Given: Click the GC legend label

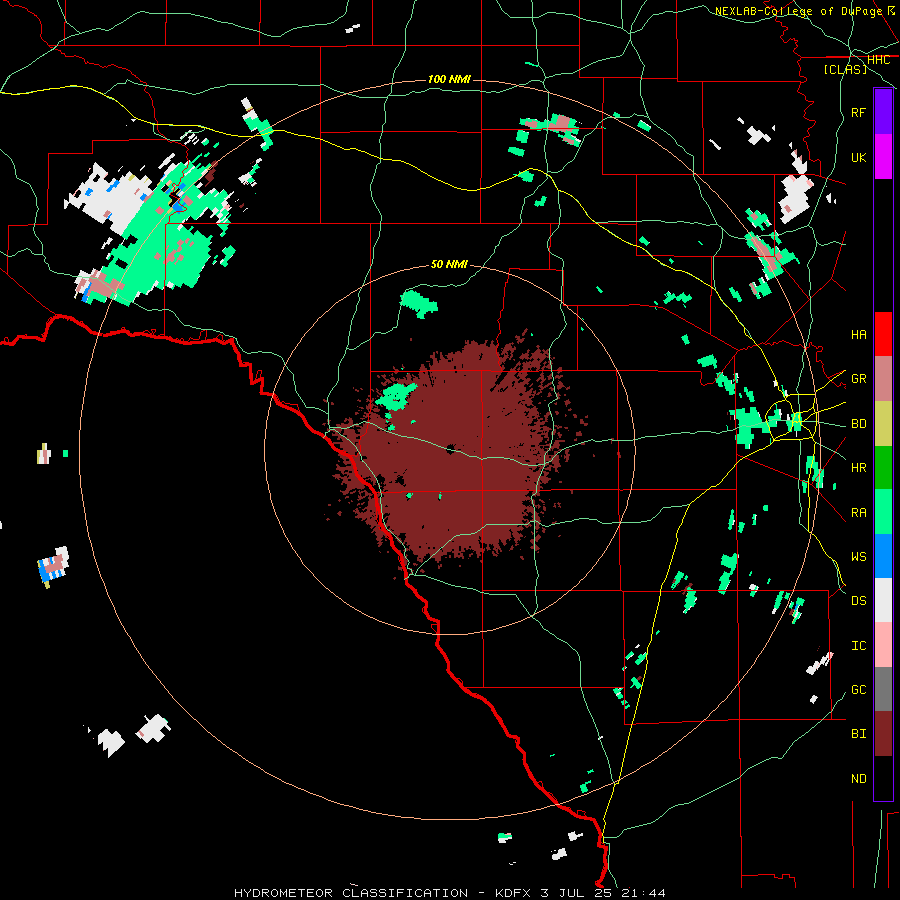Looking at the screenshot, I should [858, 689].
